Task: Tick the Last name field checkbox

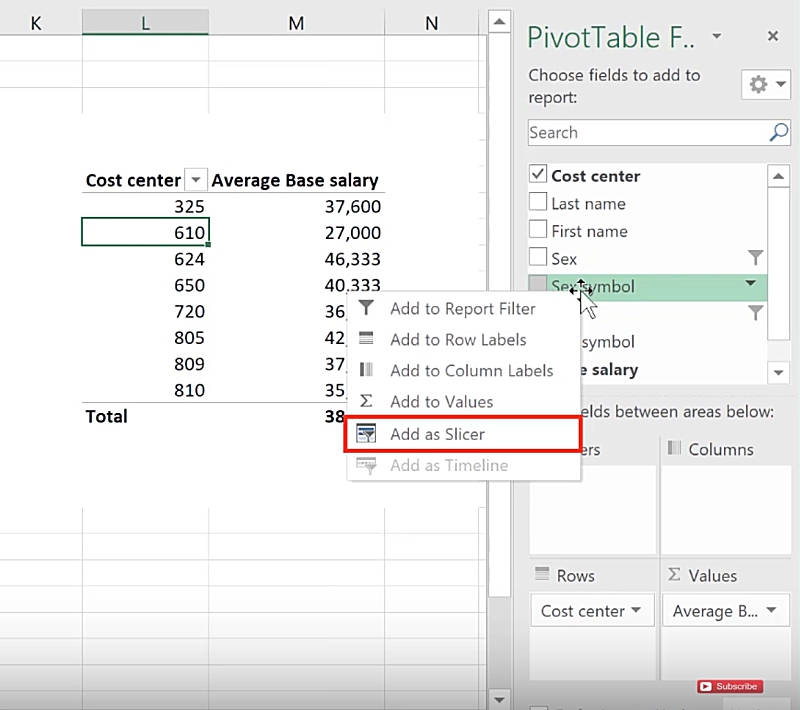Action: (538, 203)
